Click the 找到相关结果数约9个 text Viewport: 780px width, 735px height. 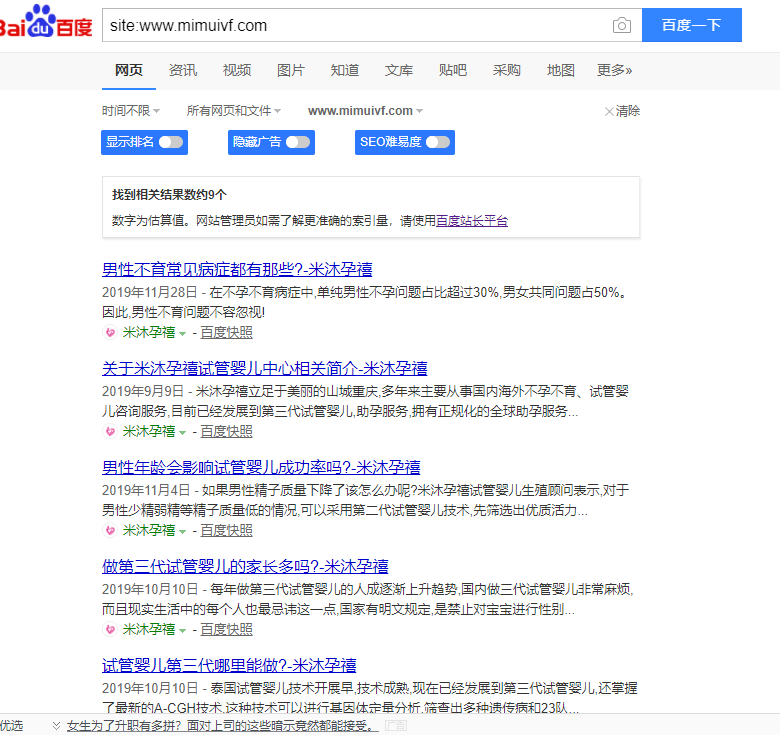click(x=169, y=194)
